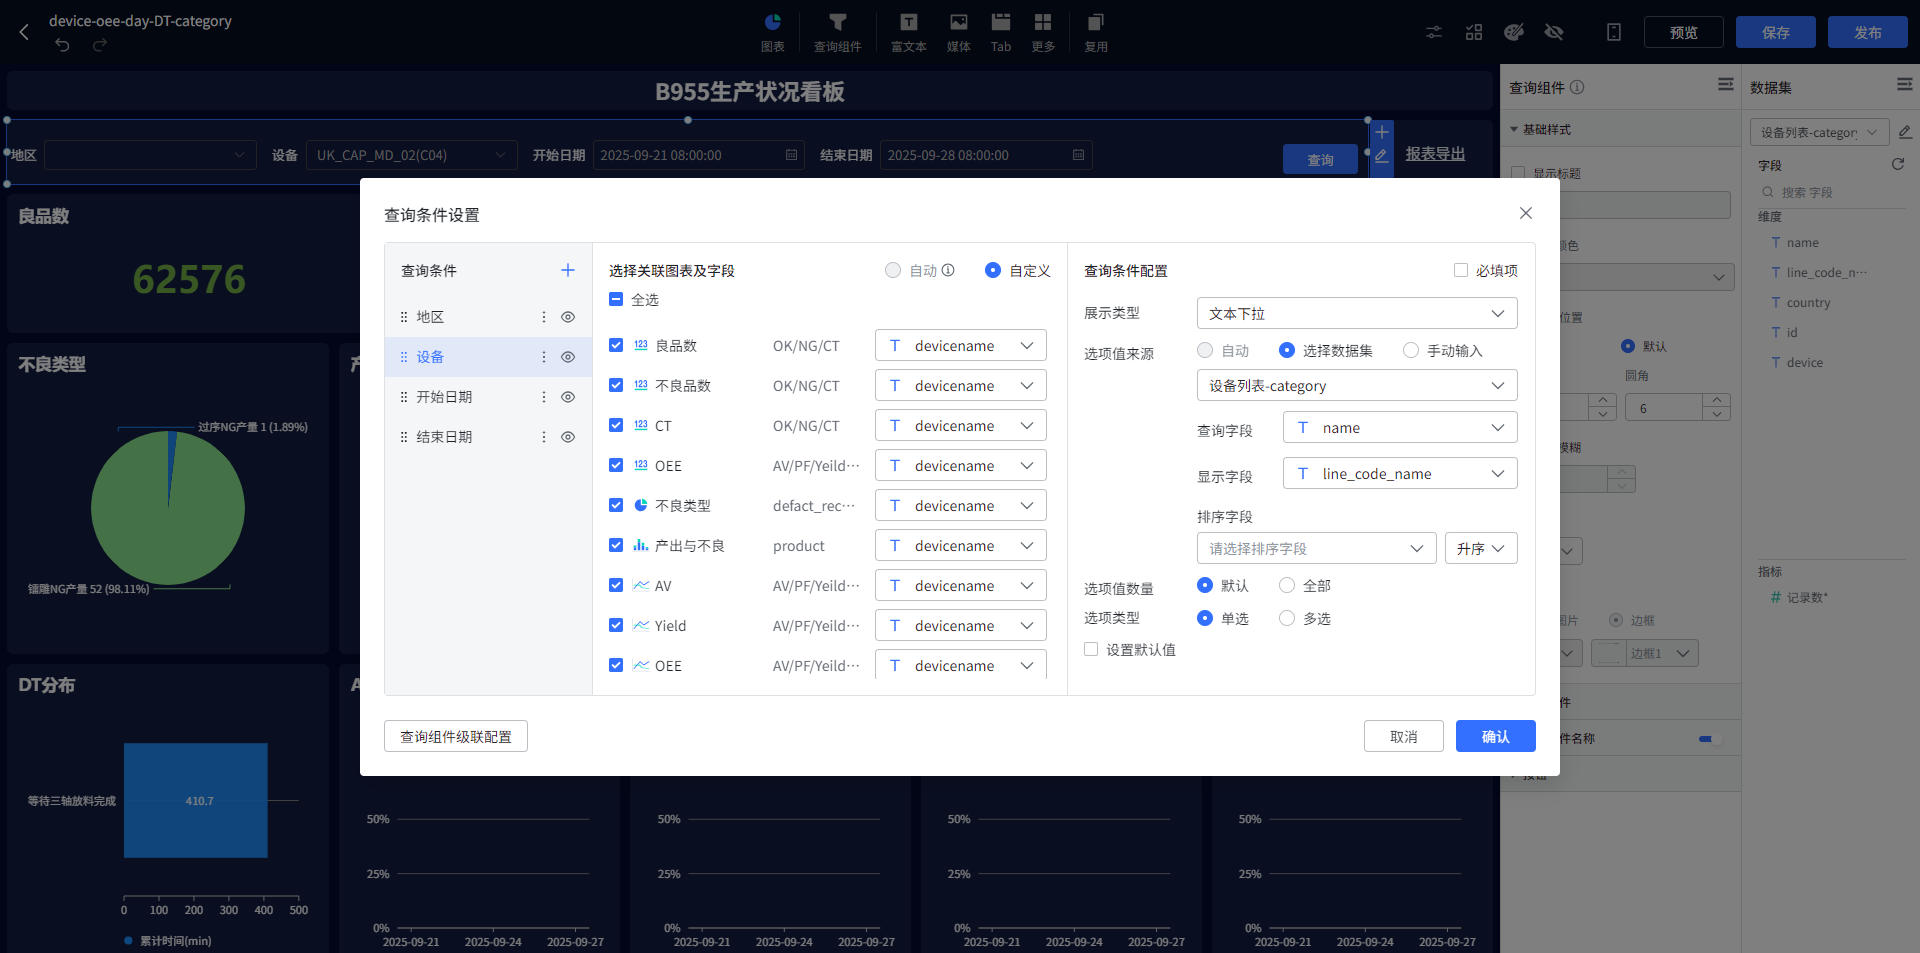Screen dimensions: 1920x953
Task: Add a Tab component from toolbar
Action: point(1000,32)
